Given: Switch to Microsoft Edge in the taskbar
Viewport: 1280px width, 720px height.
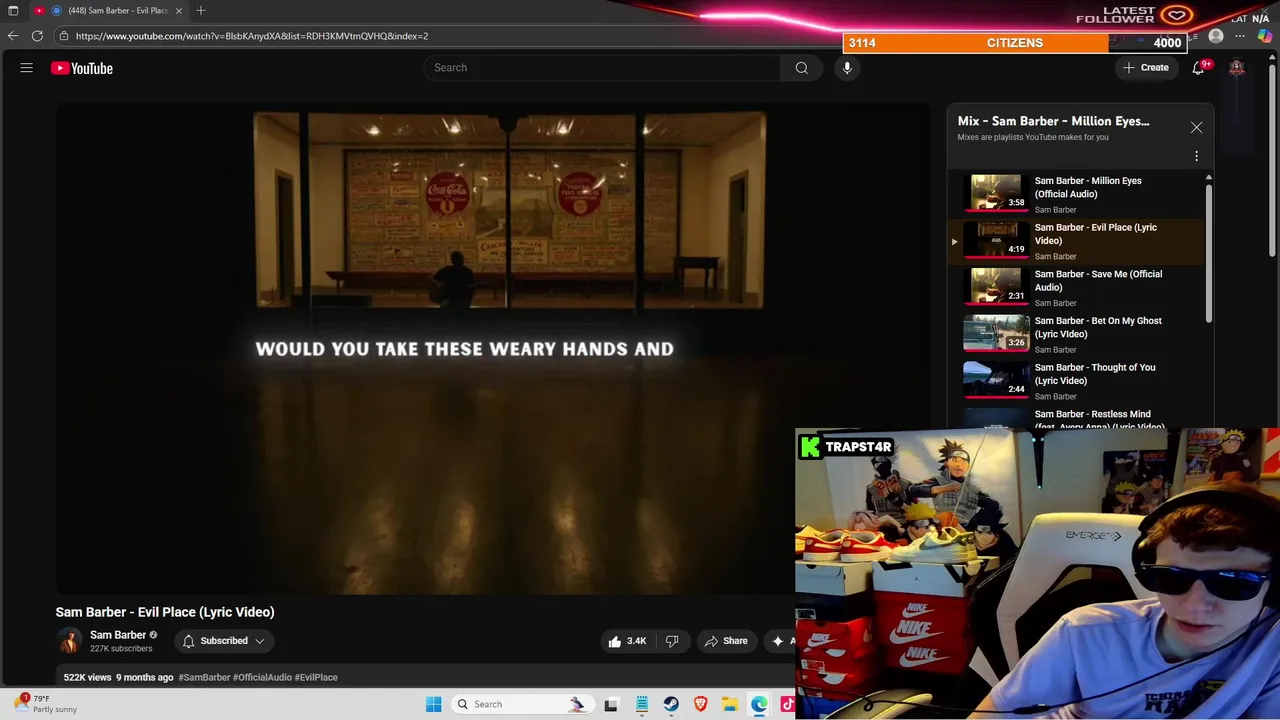Looking at the screenshot, I should [759, 704].
